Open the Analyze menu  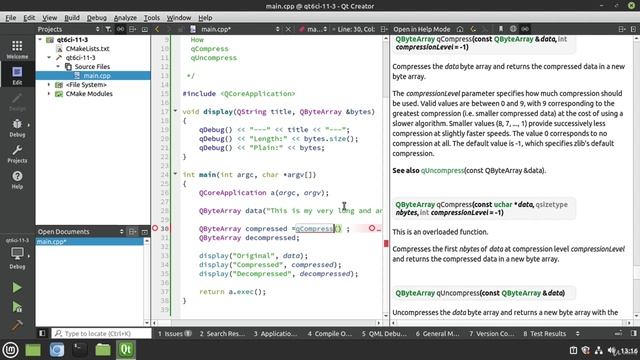pyautogui.click(x=125, y=18)
